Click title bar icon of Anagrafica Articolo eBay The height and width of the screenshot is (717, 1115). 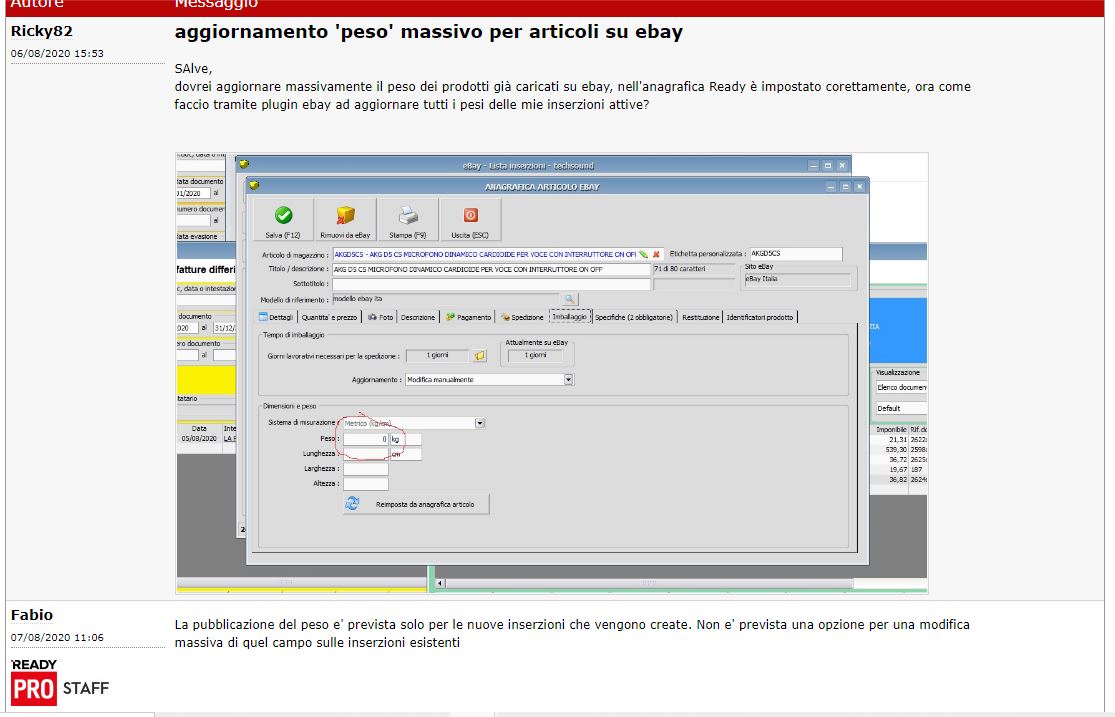[x=254, y=186]
